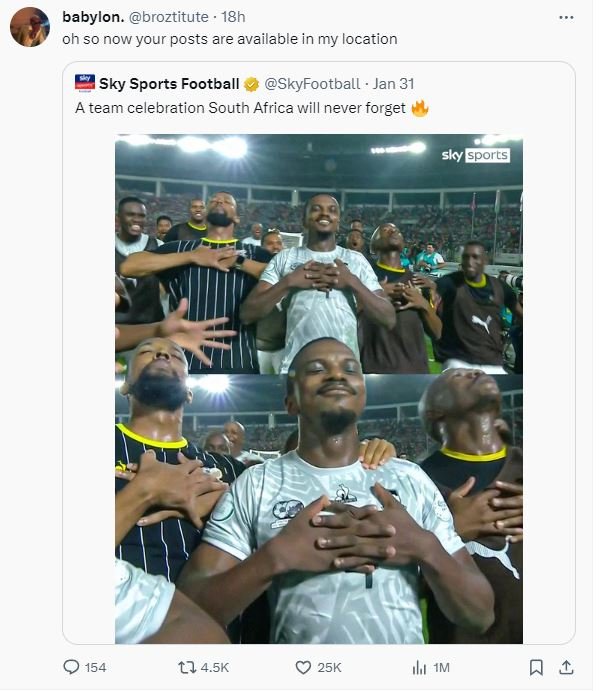The image size is (601, 691).
Task: Open the Sky Sports Football account name
Action: coord(170,83)
